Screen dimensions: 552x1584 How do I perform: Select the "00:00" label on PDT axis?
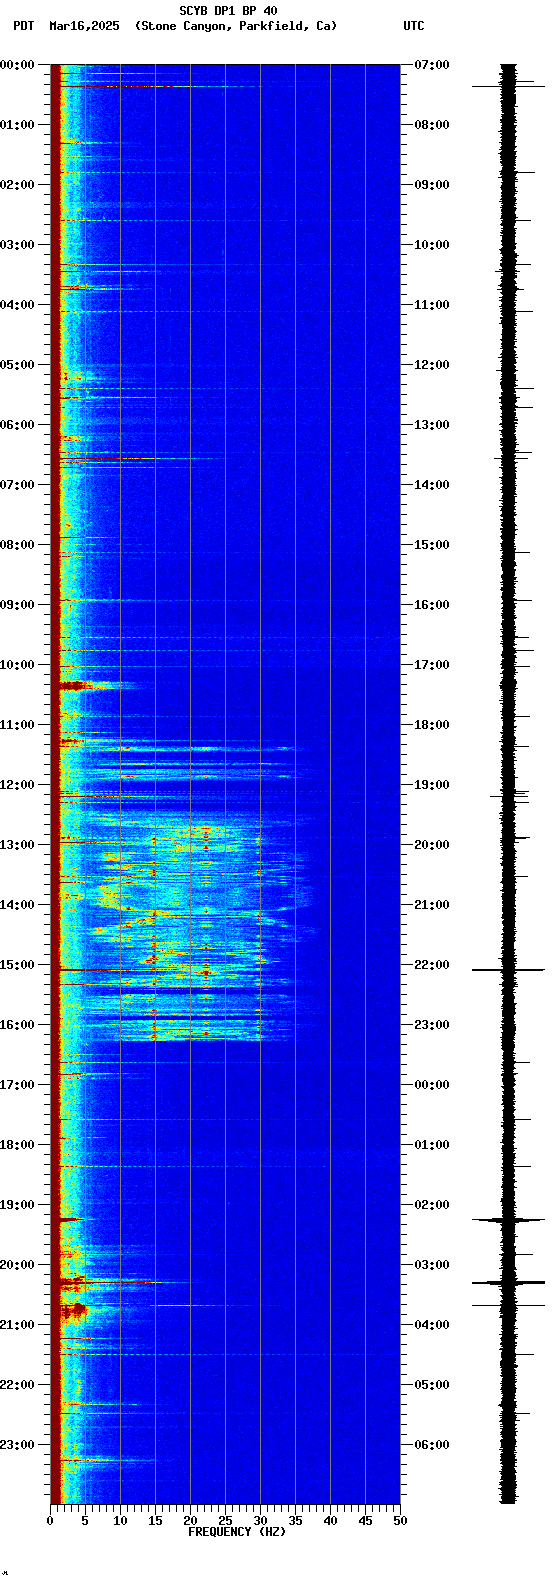(17, 65)
